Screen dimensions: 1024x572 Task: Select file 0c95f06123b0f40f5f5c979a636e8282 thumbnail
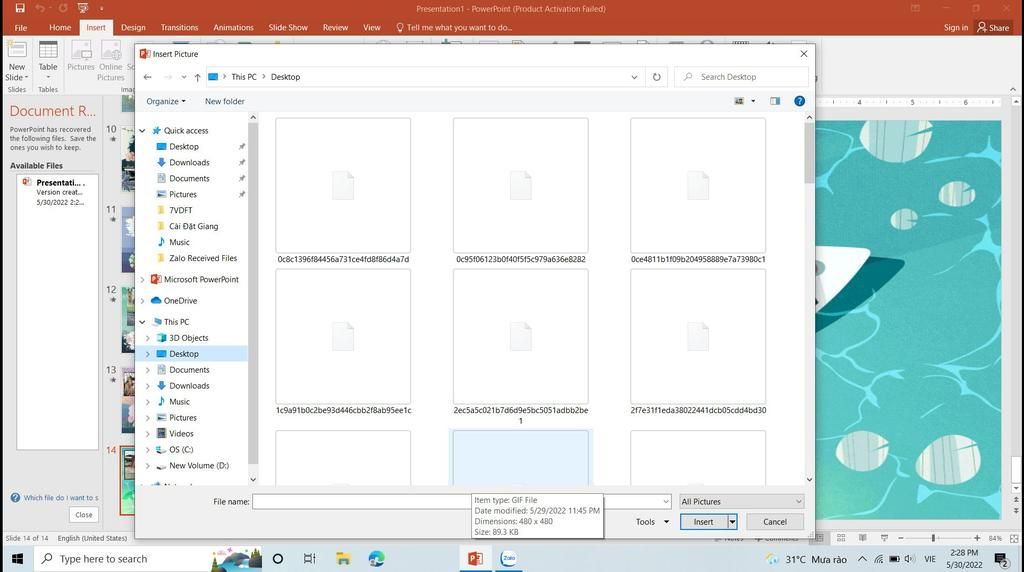520,185
